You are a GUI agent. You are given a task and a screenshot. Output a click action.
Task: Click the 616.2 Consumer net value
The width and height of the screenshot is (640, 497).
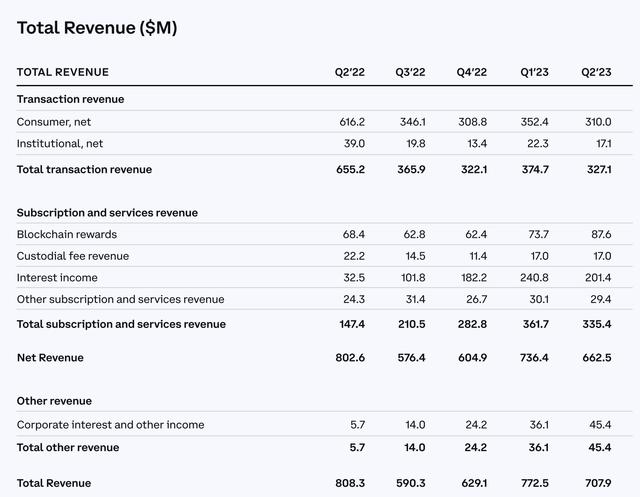(350, 122)
